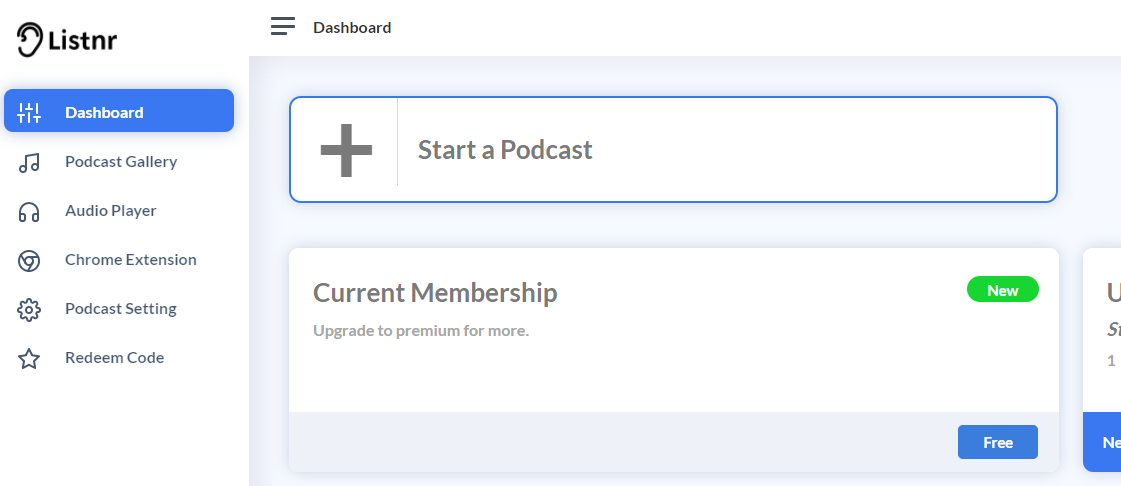Screen dimensions: 1121x486
Task: Click the headphones Audio Player icon
Action: pos(29,211)
